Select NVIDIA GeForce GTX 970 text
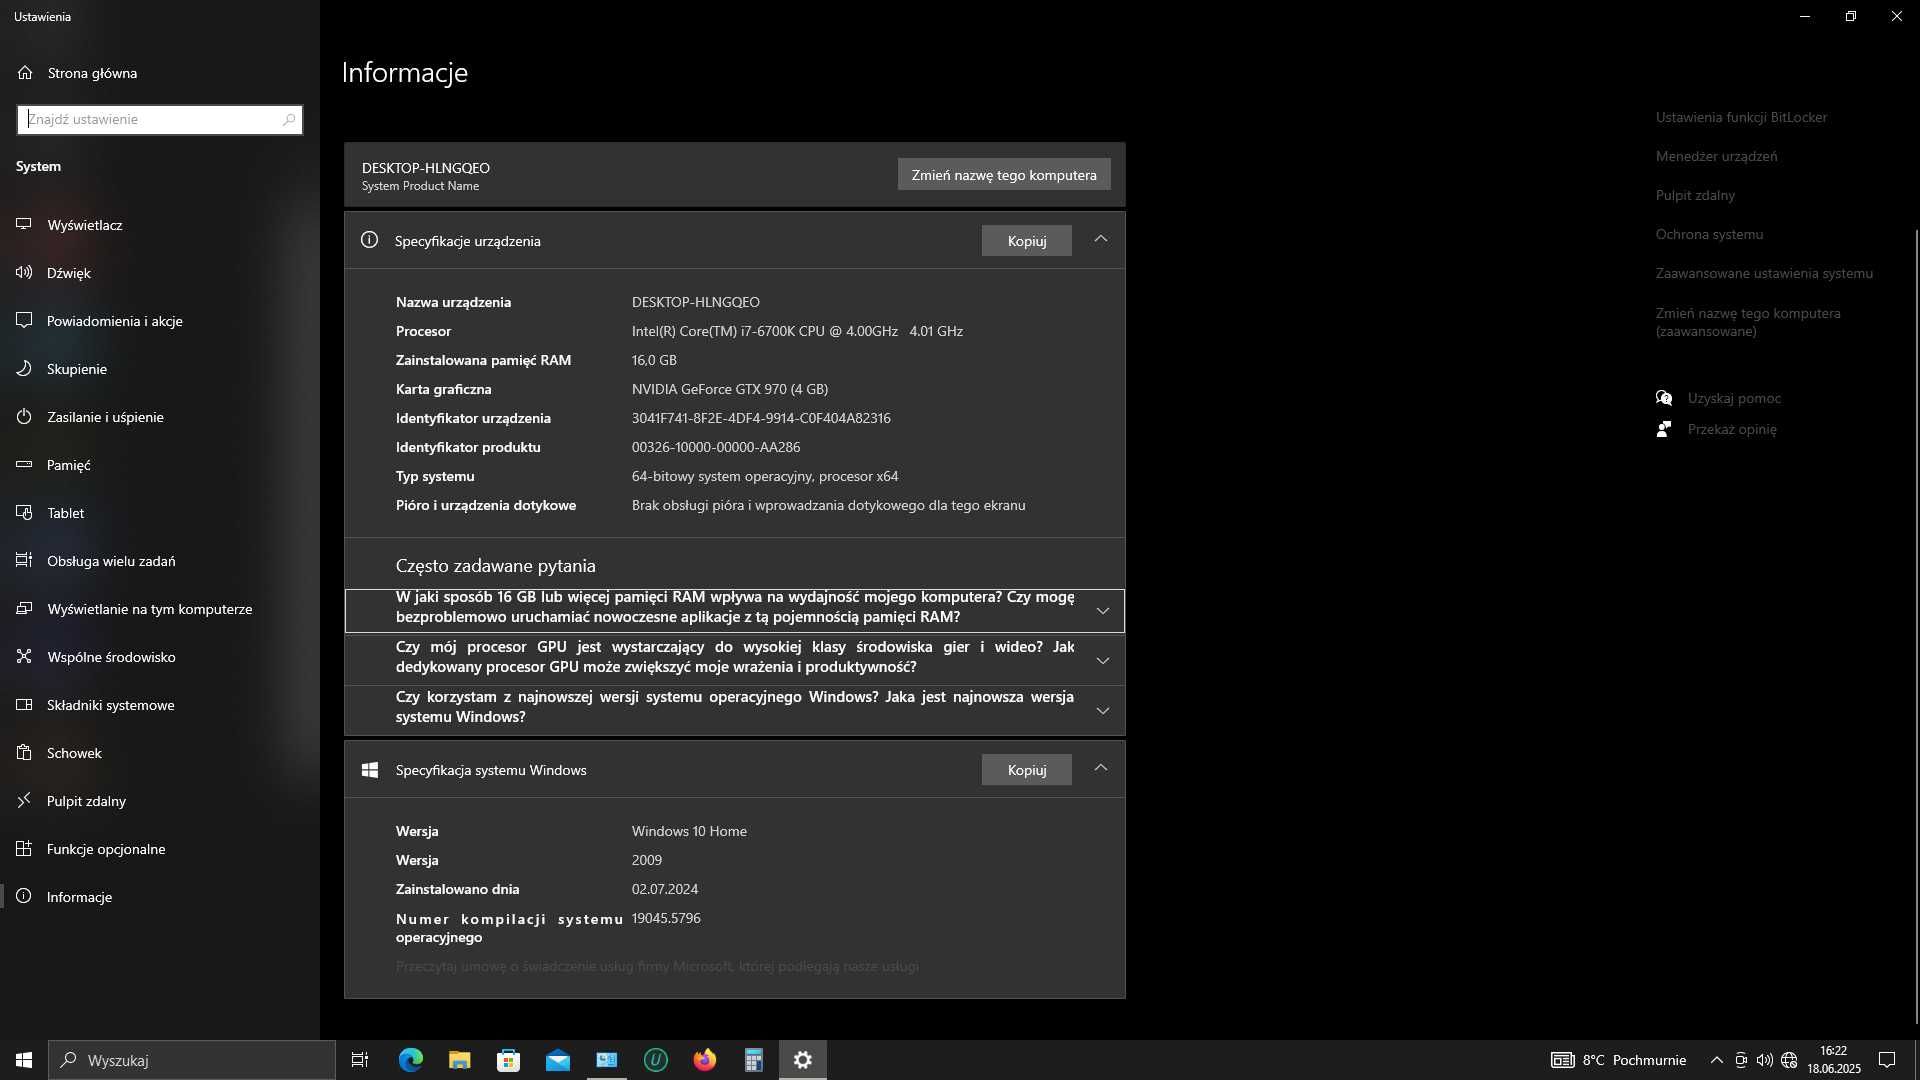This screenshot has width=1920, height=1080. click(730, 389)
